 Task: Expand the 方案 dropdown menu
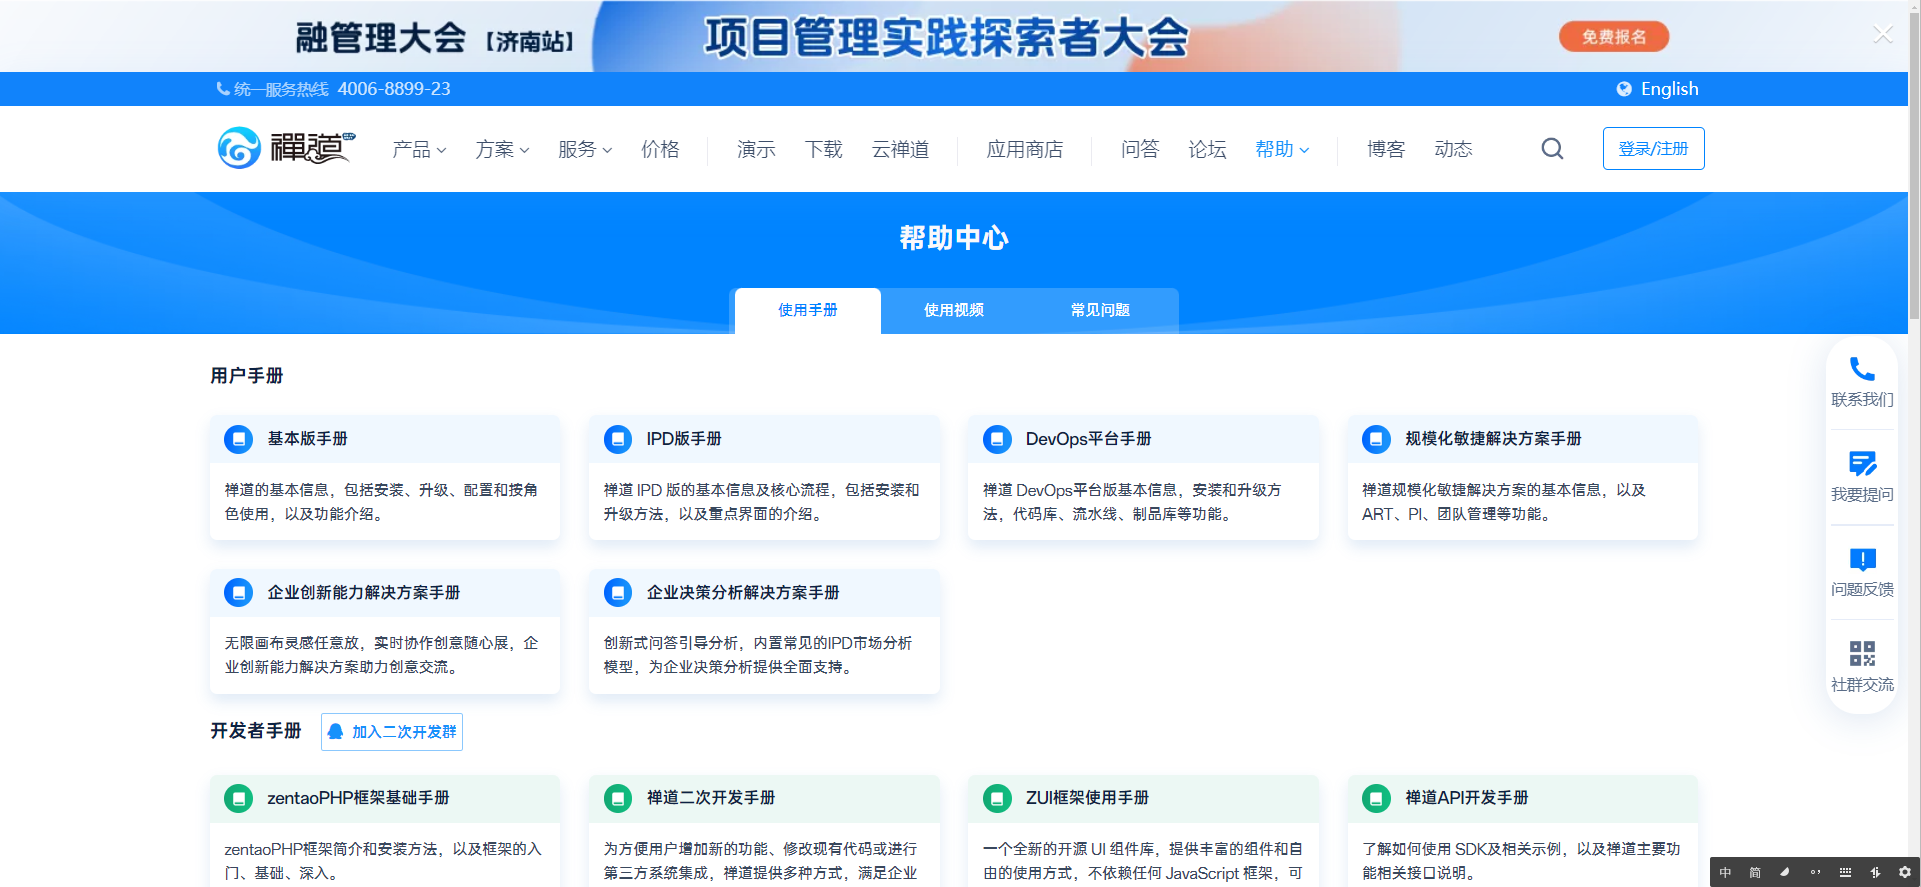pyautogui.click(x=502, y=149)
